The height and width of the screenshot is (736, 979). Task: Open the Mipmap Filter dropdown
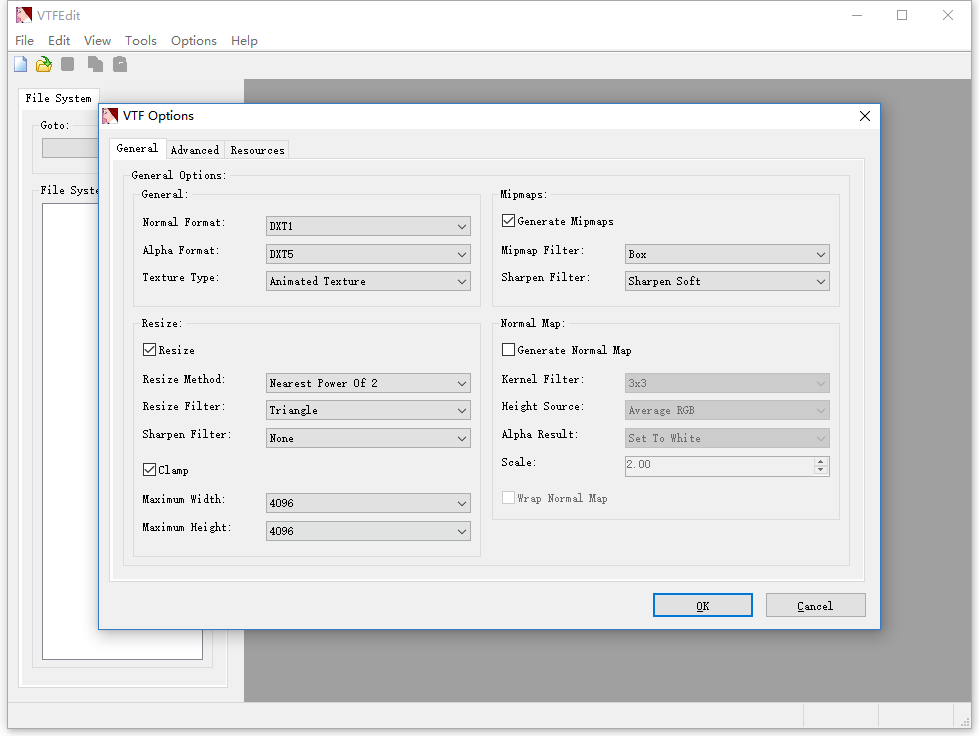click(x=727, y=254)
